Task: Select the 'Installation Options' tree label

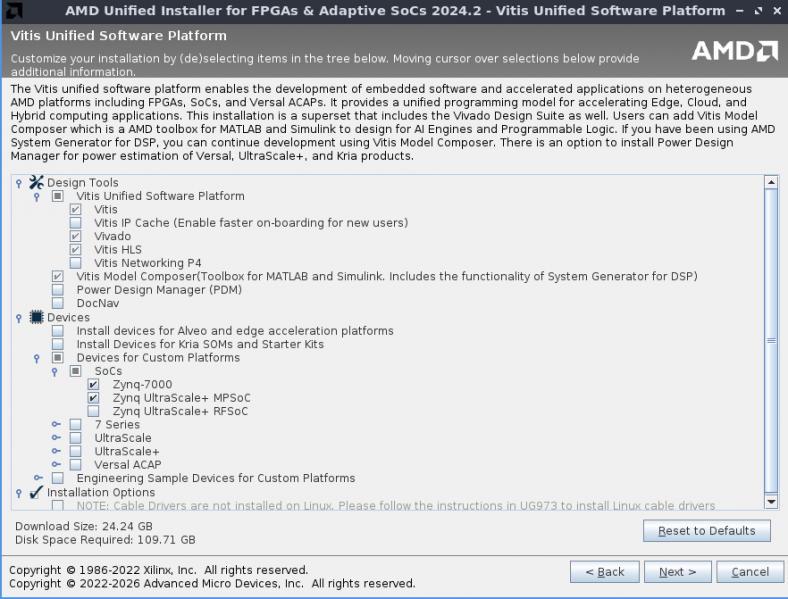Action: [101, 492]
